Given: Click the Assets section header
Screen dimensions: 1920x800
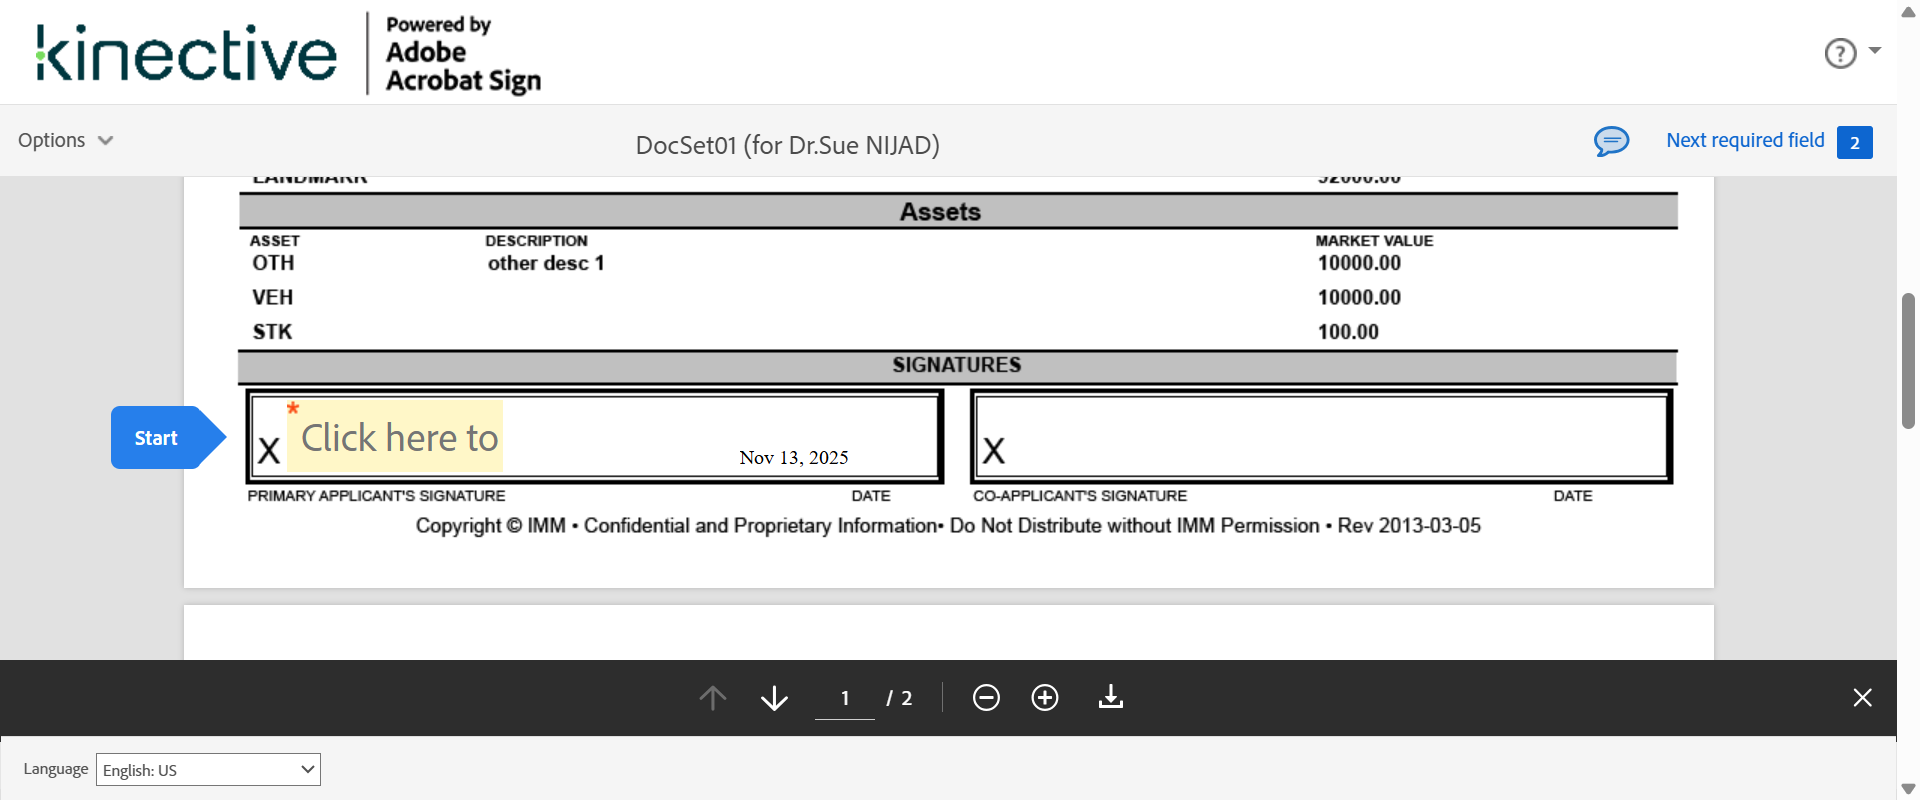Looking at the screenshot, I should (x=940, y=212).
